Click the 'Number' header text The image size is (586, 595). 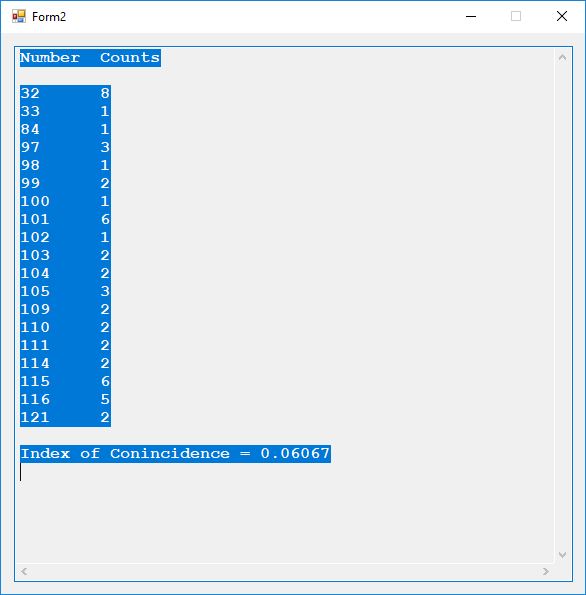[x=50, y=58]
